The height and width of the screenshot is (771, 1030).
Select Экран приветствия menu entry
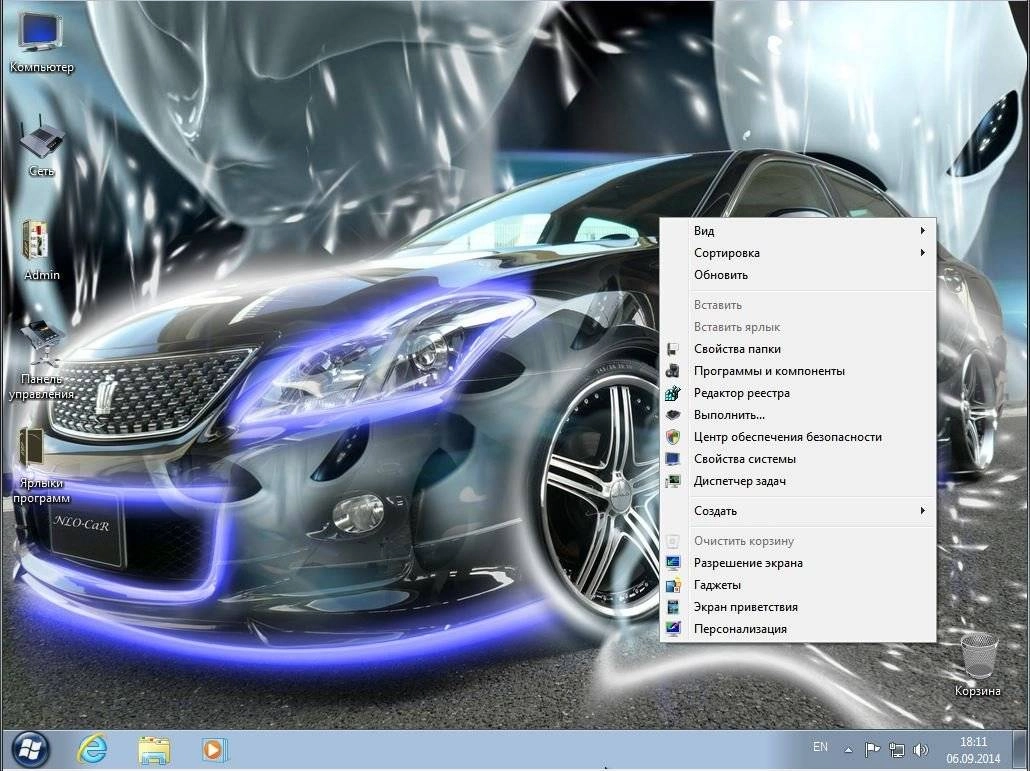797,607
